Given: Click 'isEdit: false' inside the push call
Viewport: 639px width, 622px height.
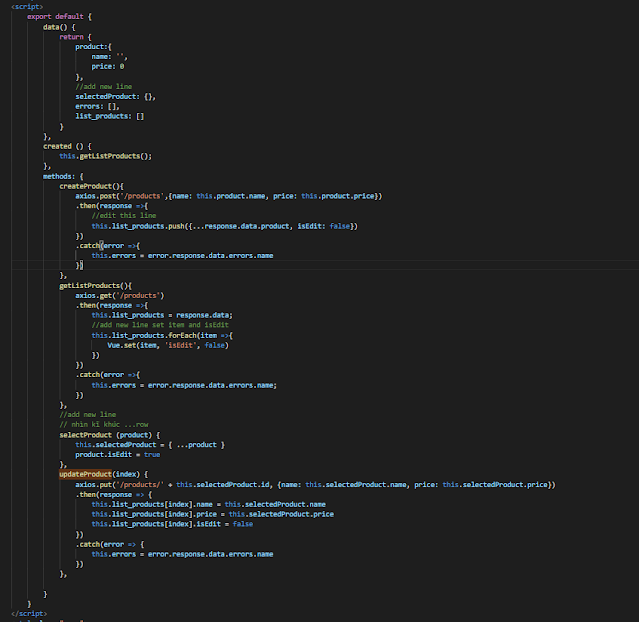Looking at the screenshot, I should [x=324, y=226].
